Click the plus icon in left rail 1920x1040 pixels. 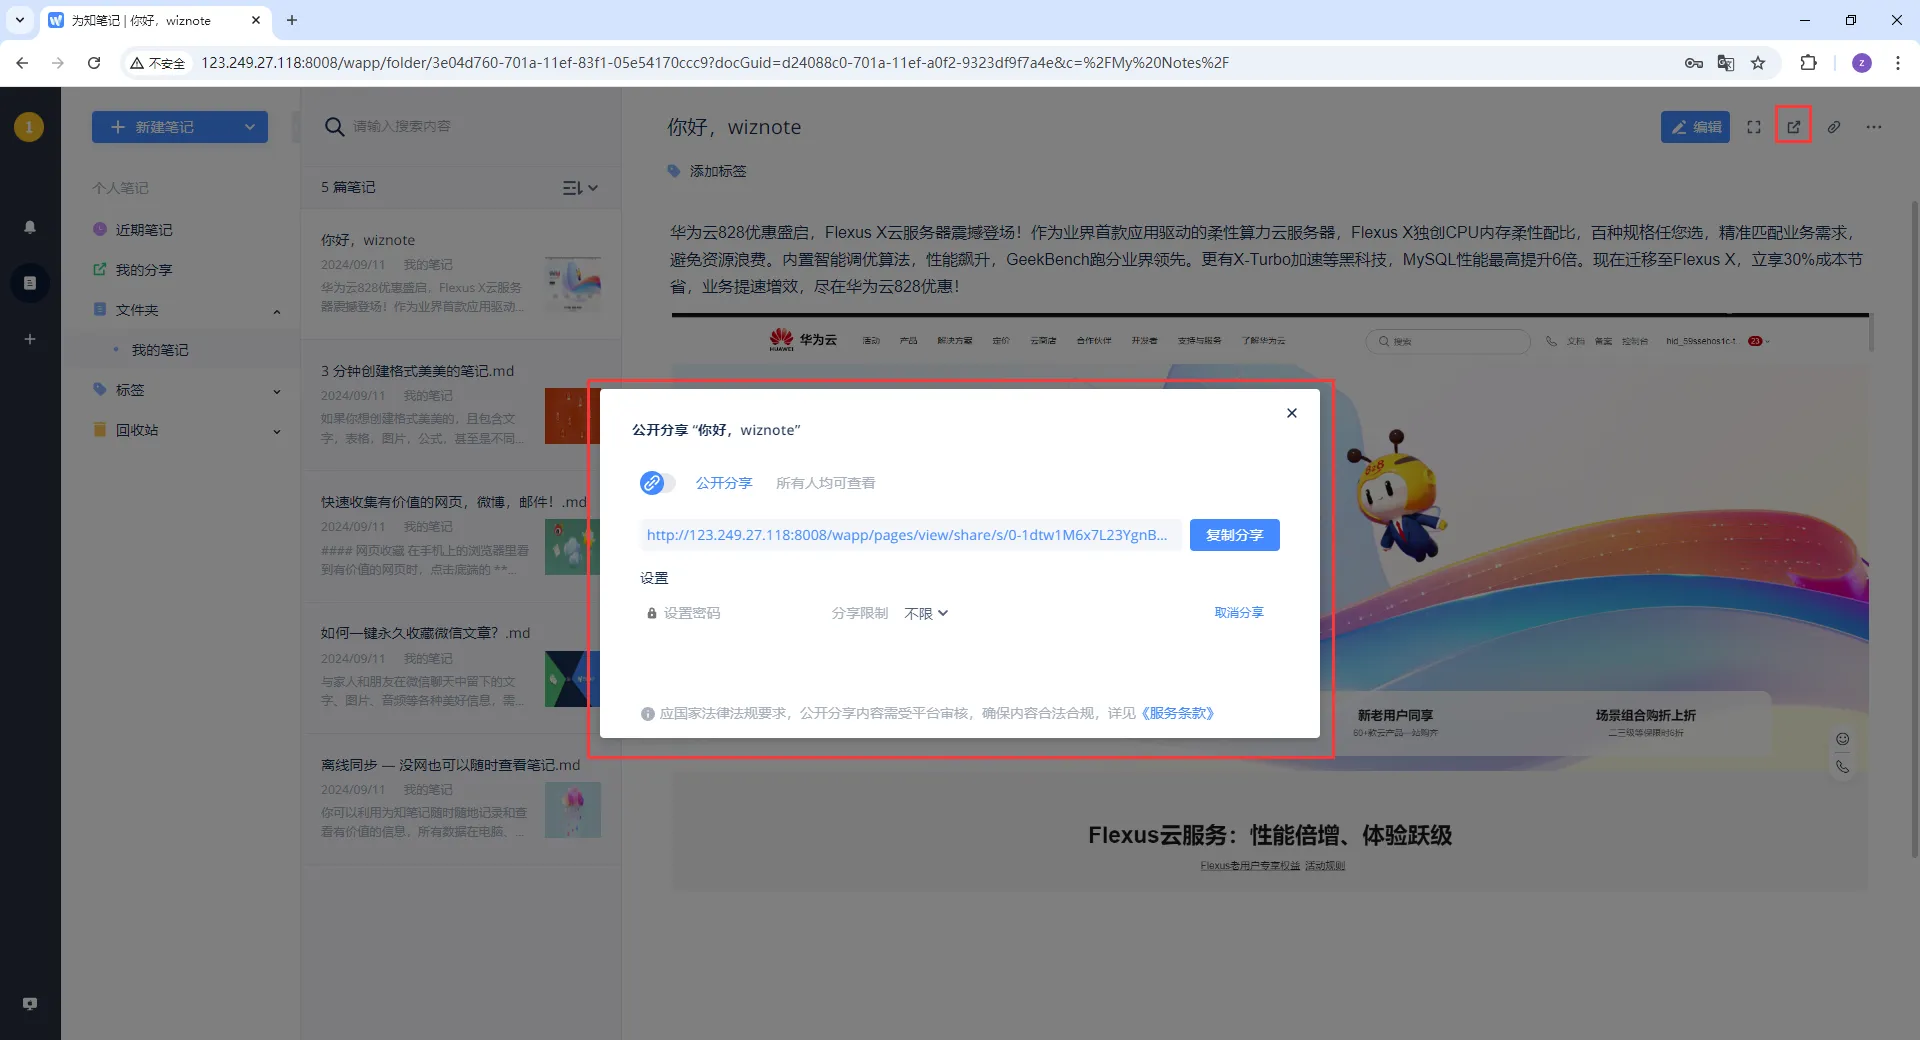[x=30, y=340]
